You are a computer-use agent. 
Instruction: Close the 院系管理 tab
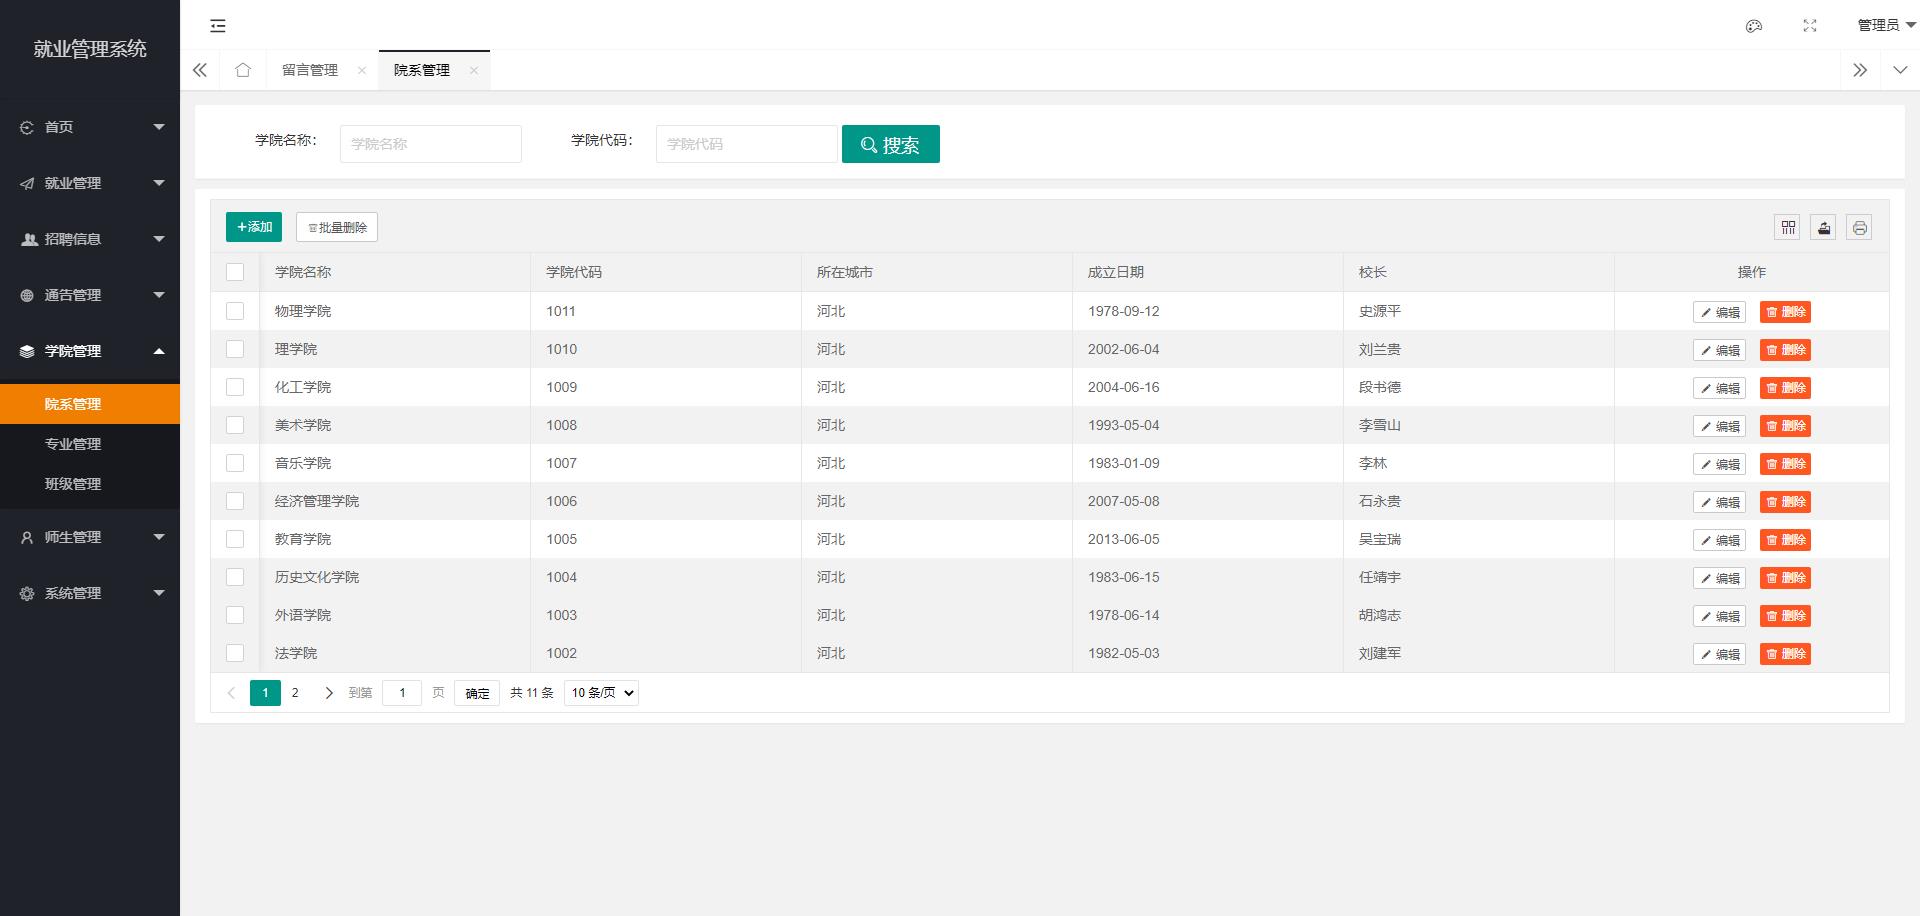(474, 70)
